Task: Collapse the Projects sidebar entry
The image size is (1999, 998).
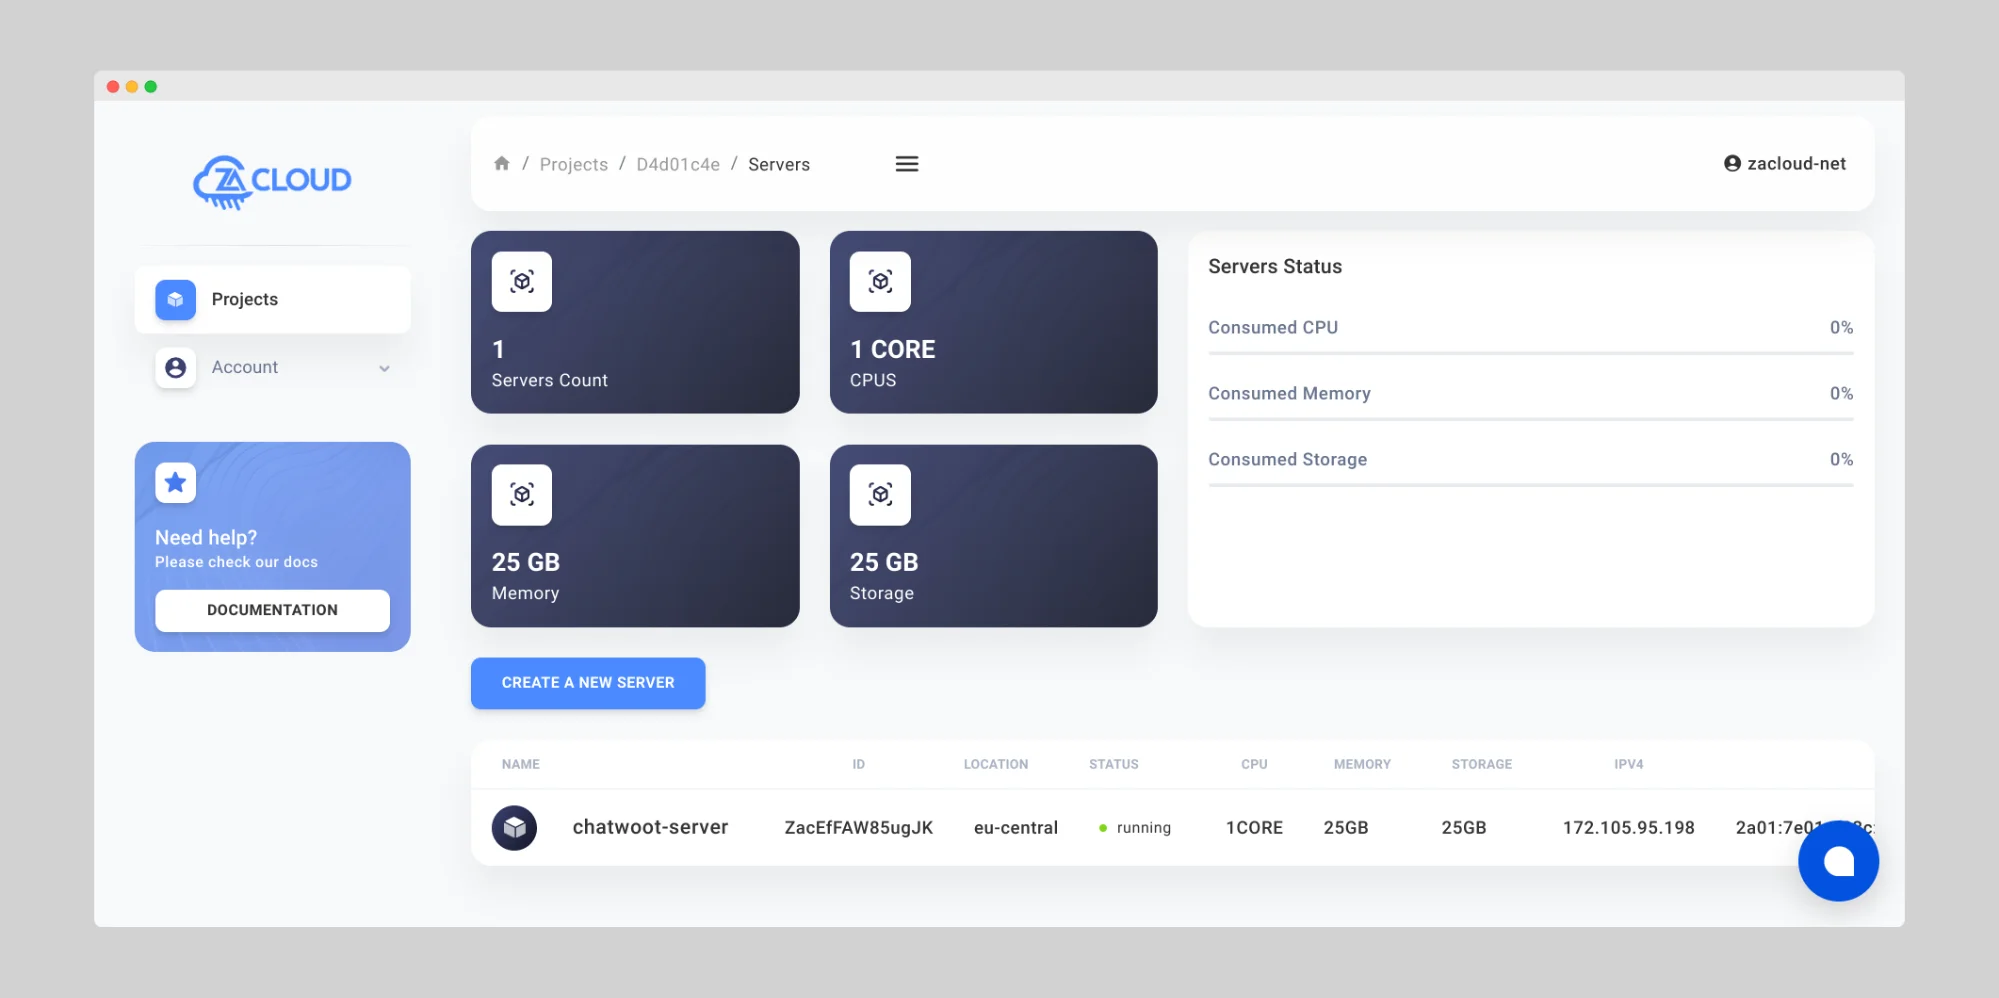Action: 272,299
